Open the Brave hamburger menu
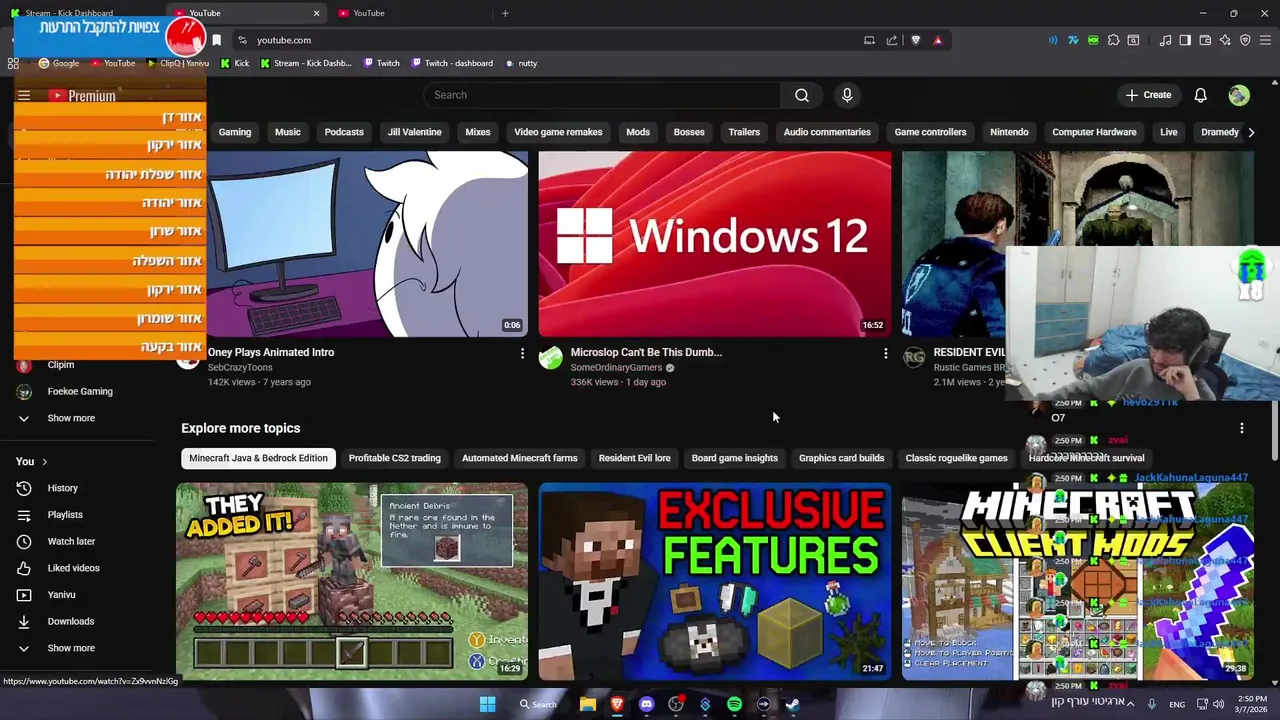Viewport: 1280px width, 720px height. [1266, 40]
